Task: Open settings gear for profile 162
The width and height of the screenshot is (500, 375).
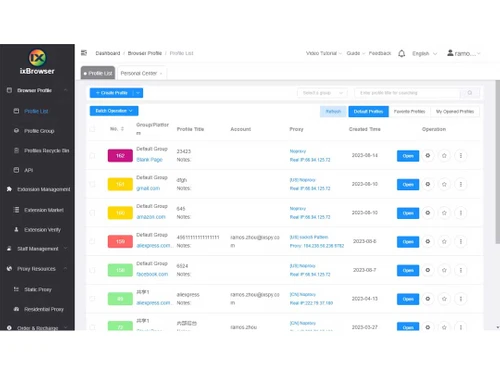Action: [x=428, y=156]
